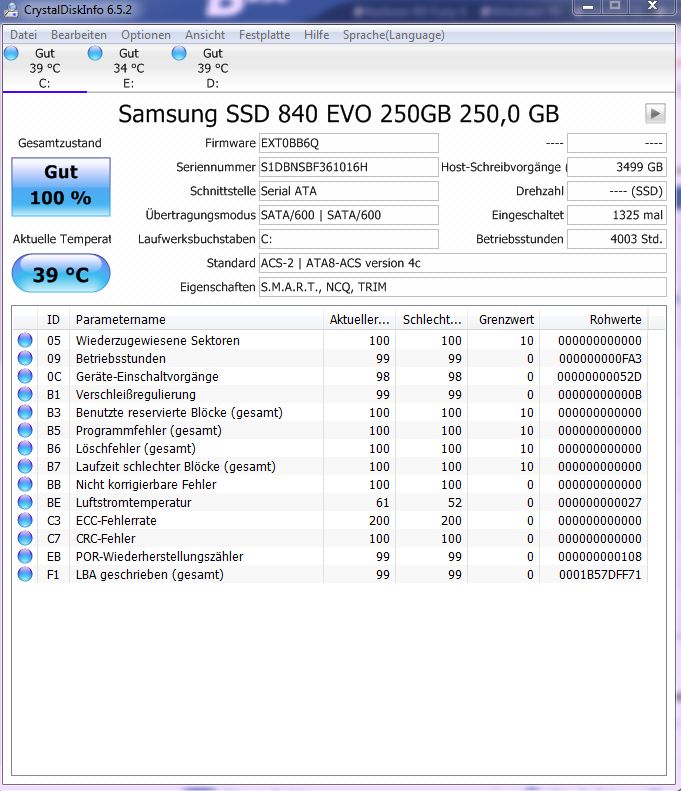This screenshot has height=791, width=681.
Task: Click the 39 °C temperature button
Action: 61,274
